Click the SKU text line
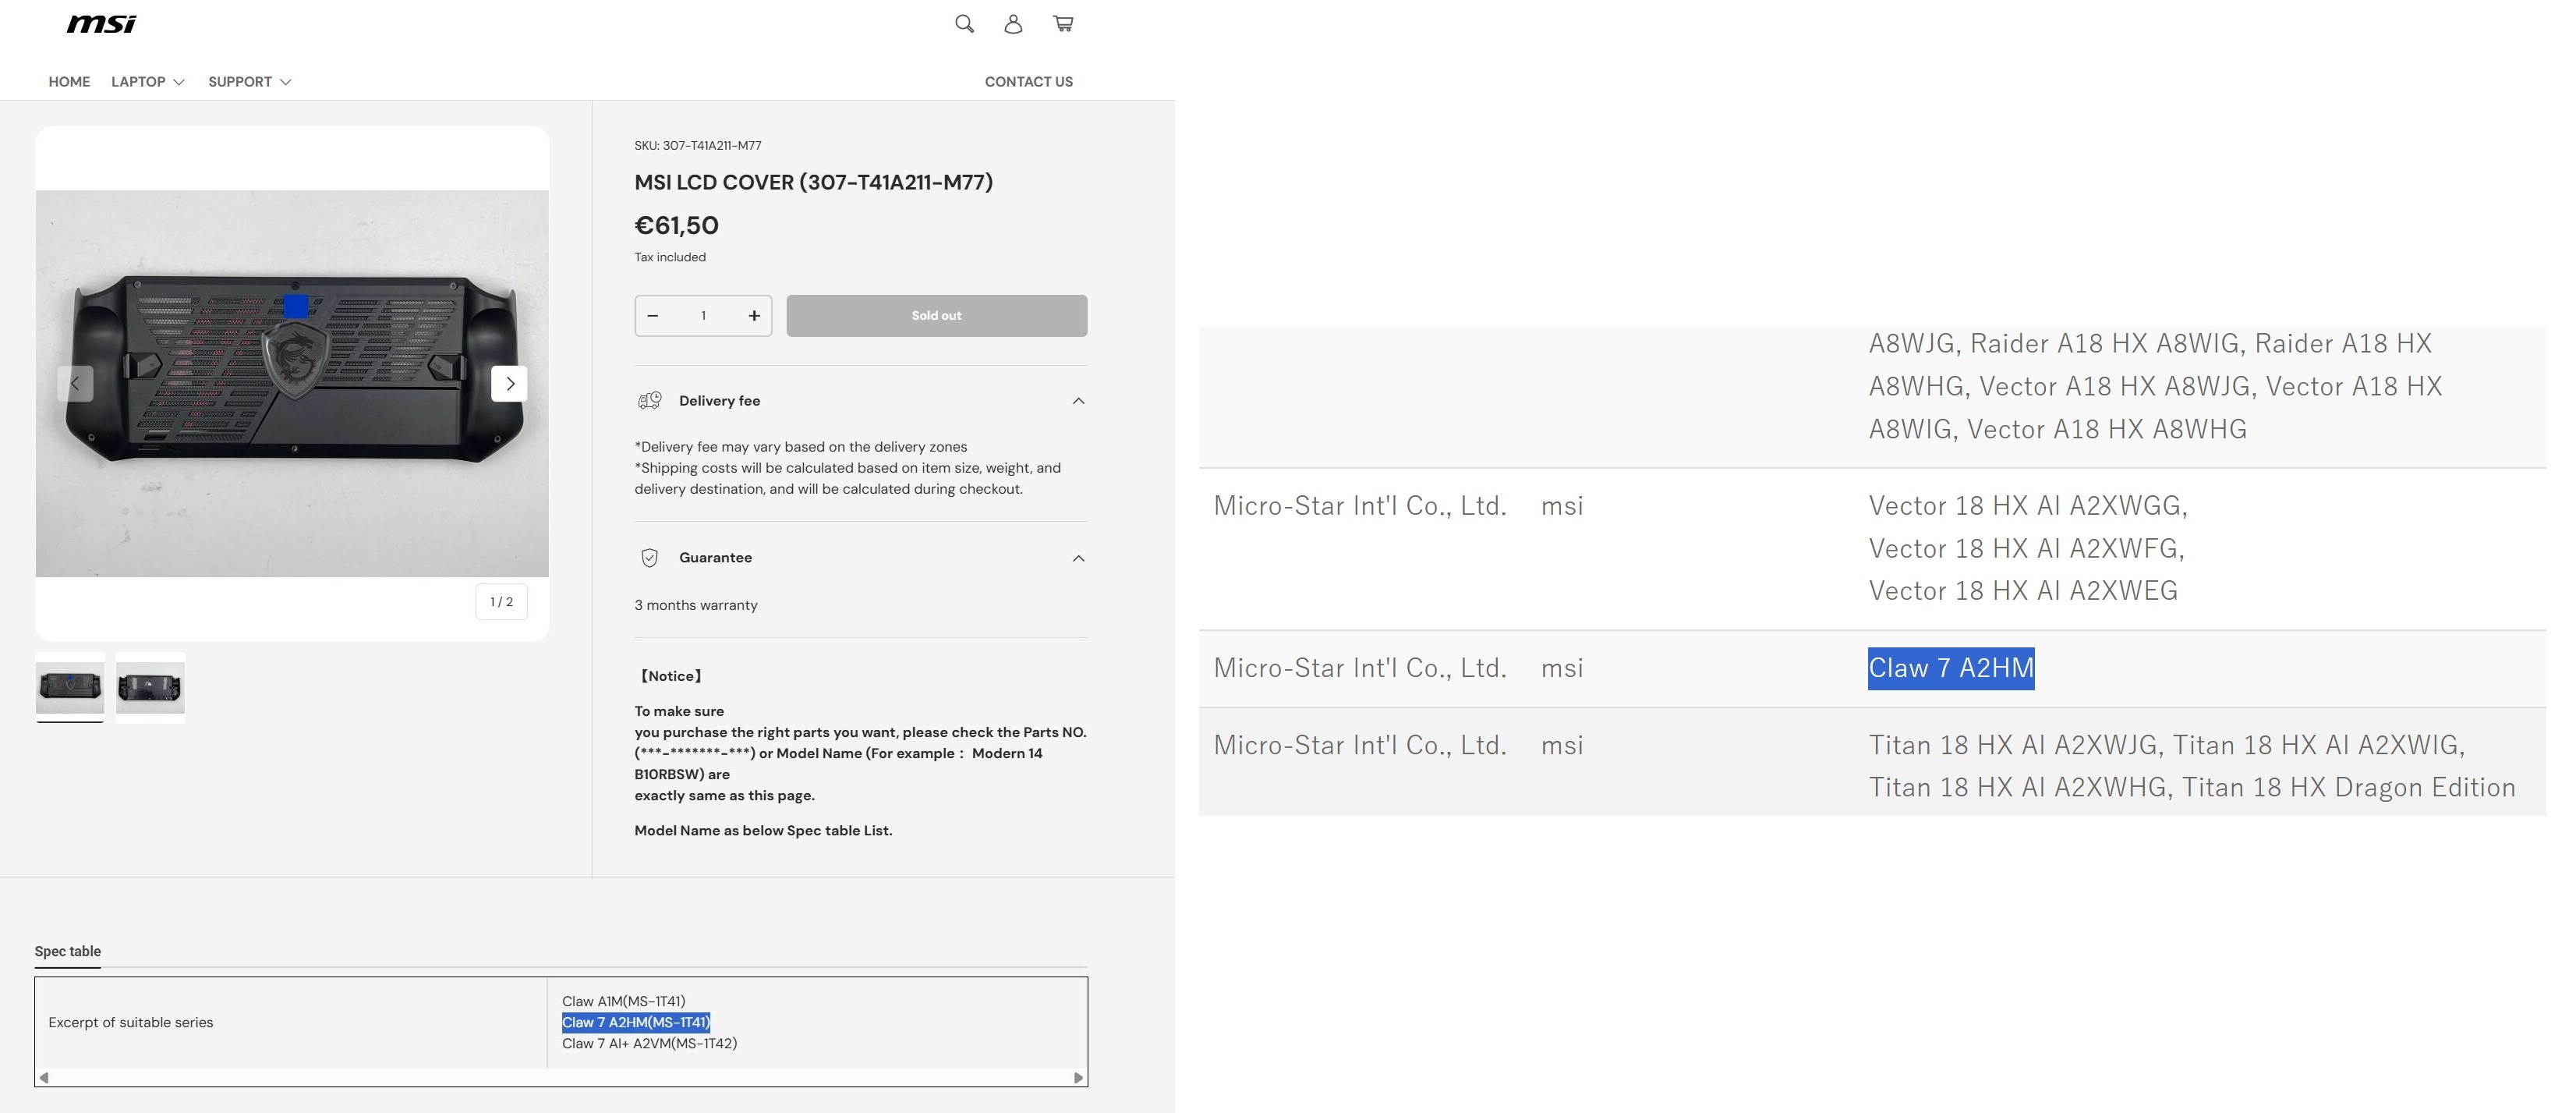Screen dimensions: 2576x1113 [x=698, y=146]
